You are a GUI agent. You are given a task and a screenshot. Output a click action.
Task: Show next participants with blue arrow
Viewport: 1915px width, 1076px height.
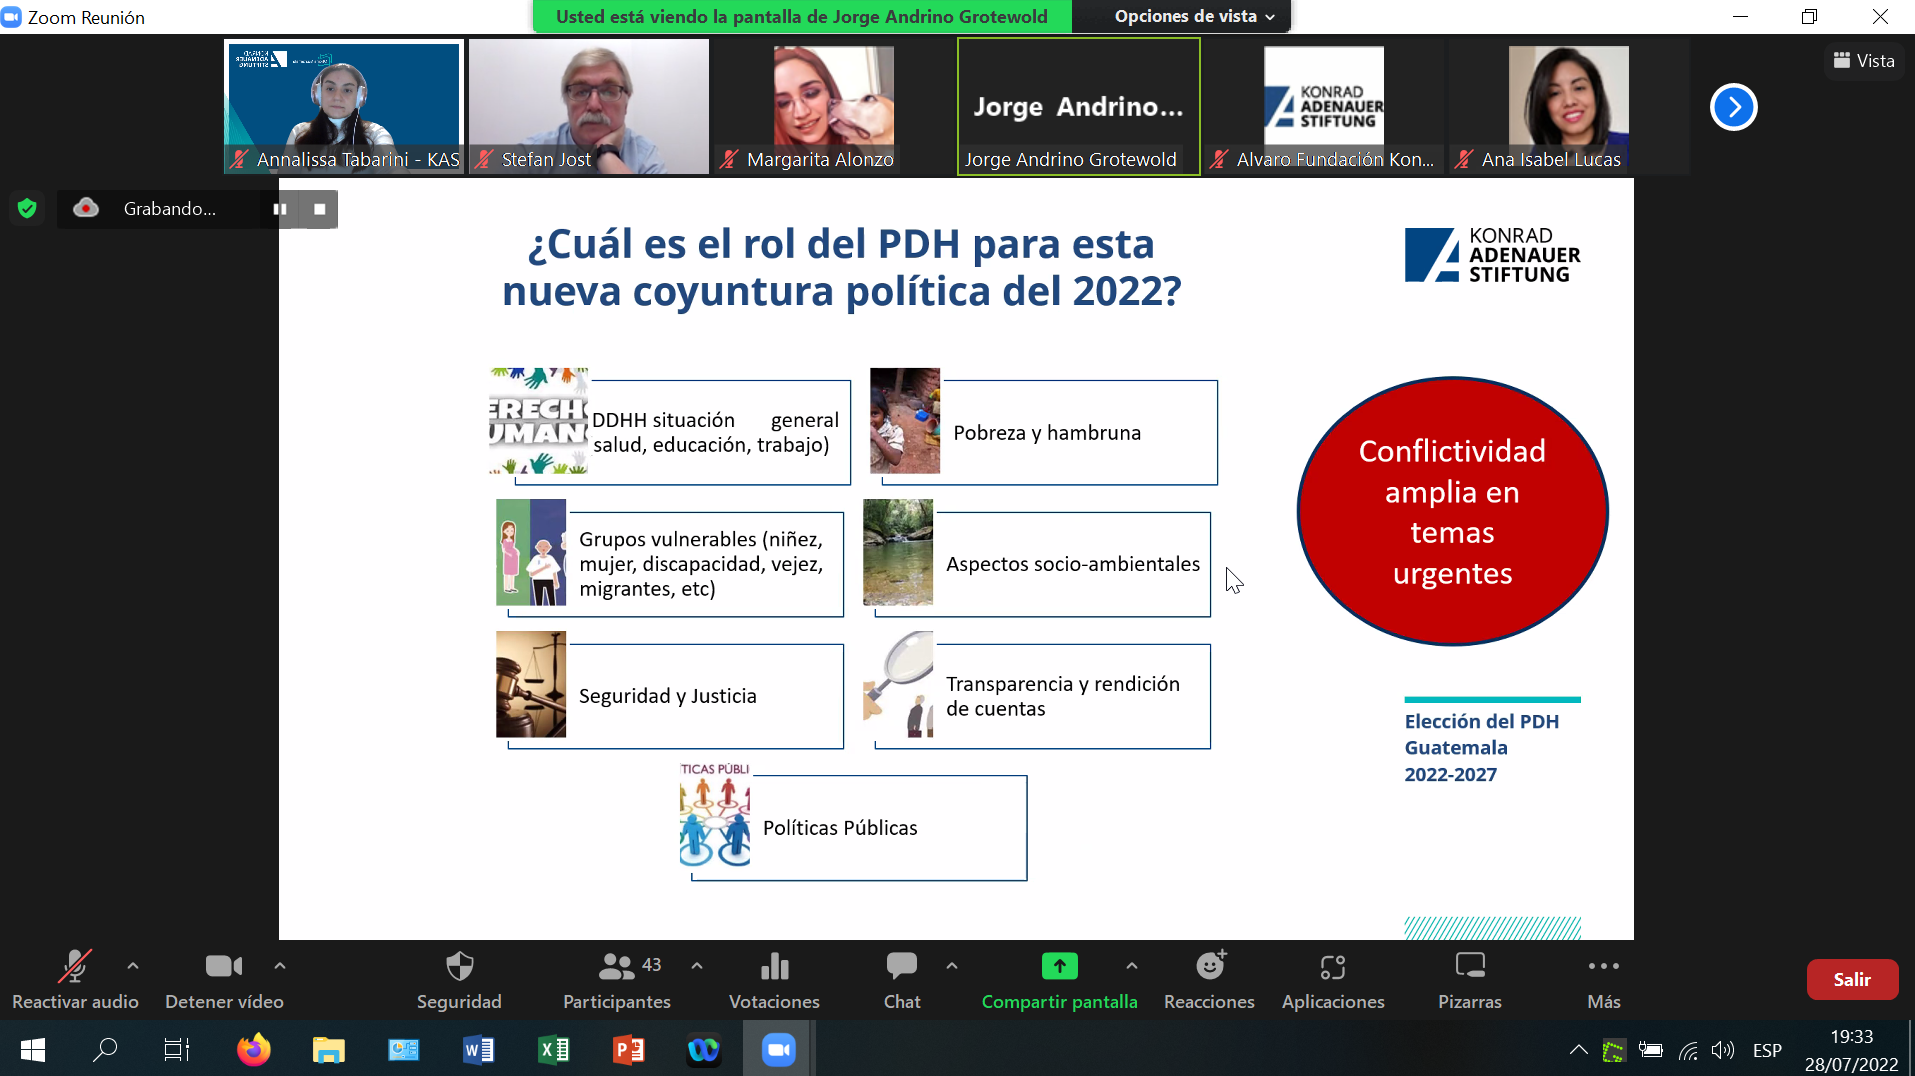(x=1733, y=107)
